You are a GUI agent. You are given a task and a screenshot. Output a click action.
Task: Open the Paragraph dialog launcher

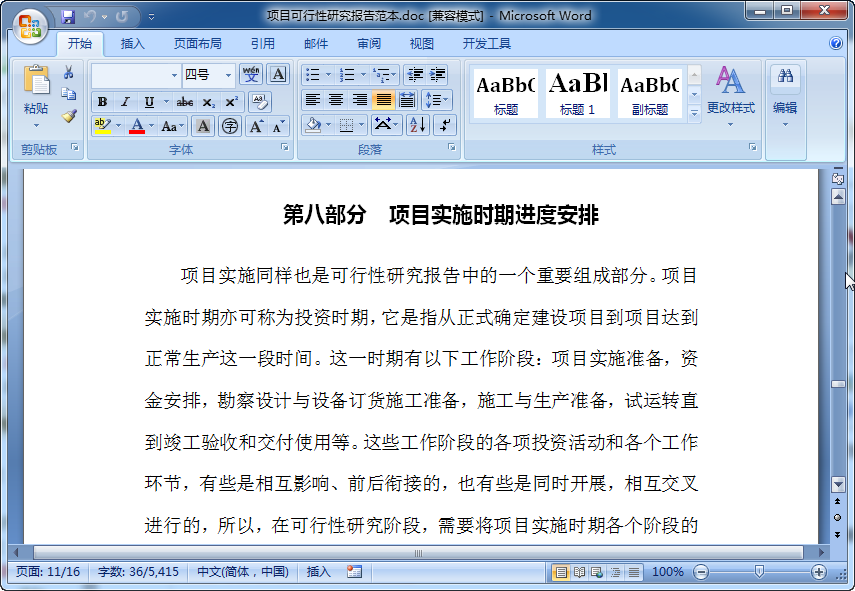(451, 147)
